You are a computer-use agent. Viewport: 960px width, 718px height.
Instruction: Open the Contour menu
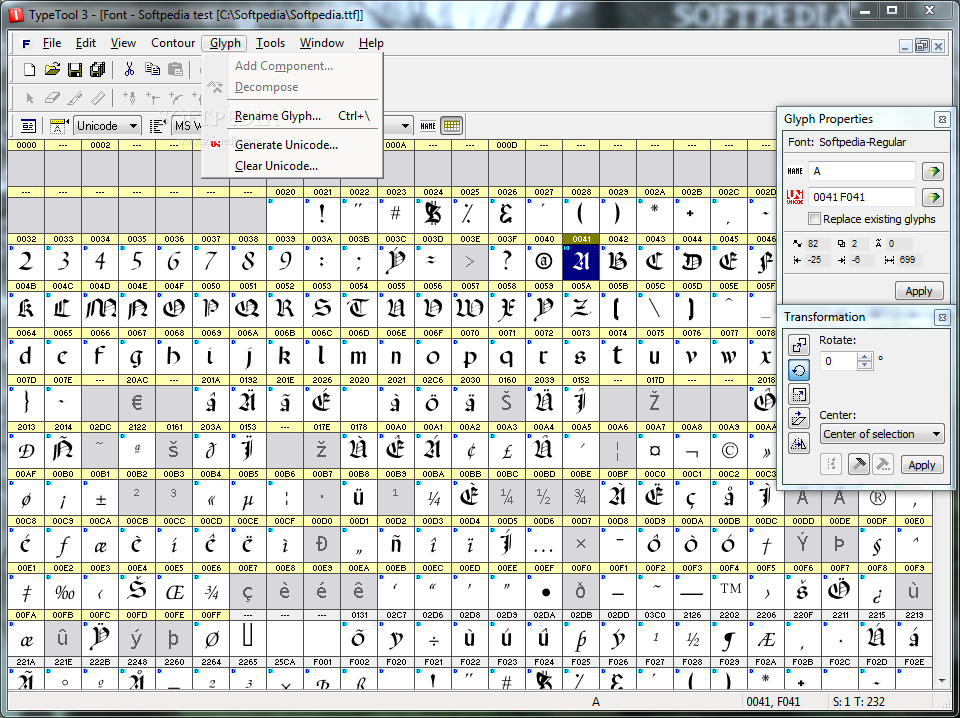173,43
